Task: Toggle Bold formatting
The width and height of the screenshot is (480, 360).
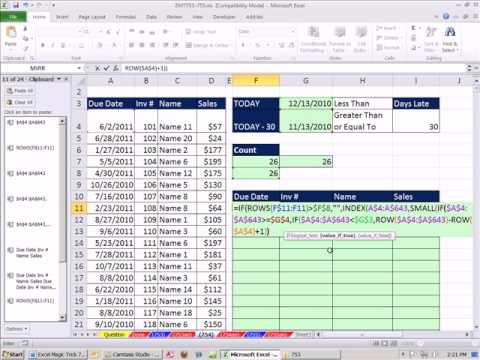Action: tap(42, 45)
